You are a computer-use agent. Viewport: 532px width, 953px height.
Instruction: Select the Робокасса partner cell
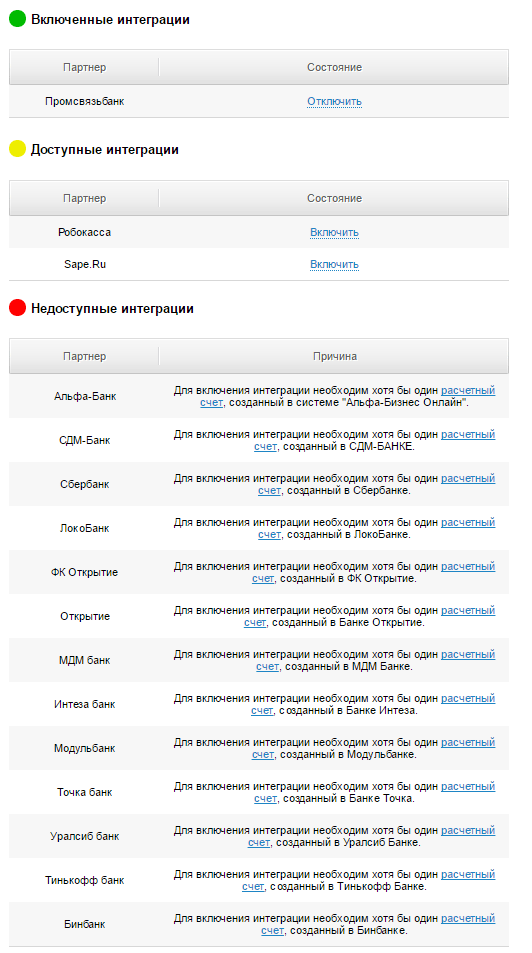[85, 232]
